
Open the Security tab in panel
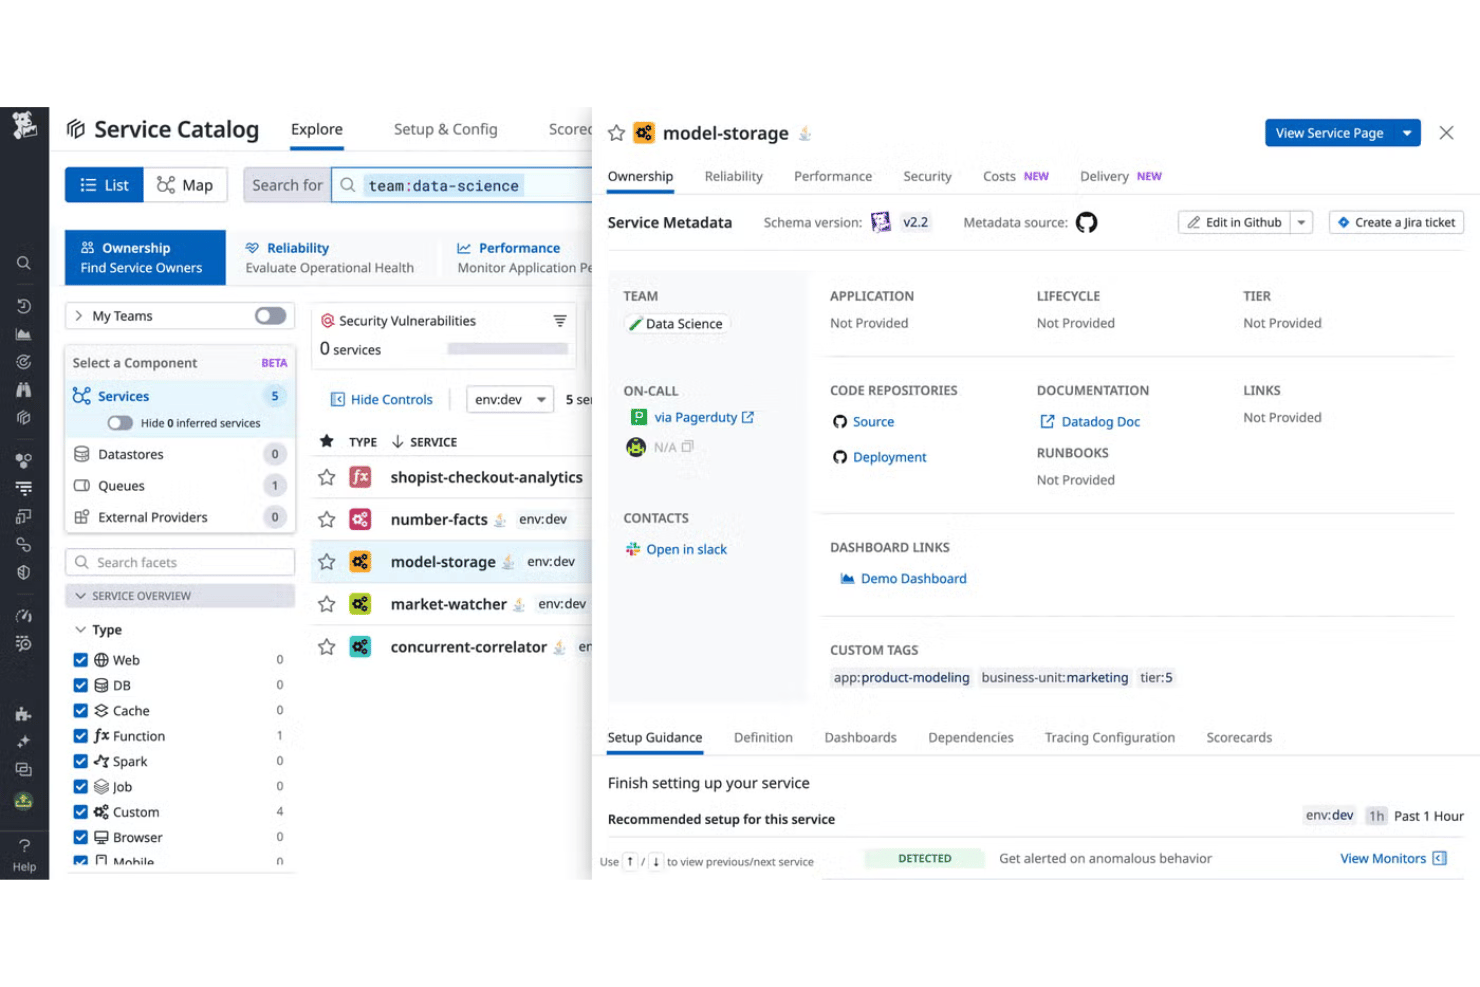(927, 176)
